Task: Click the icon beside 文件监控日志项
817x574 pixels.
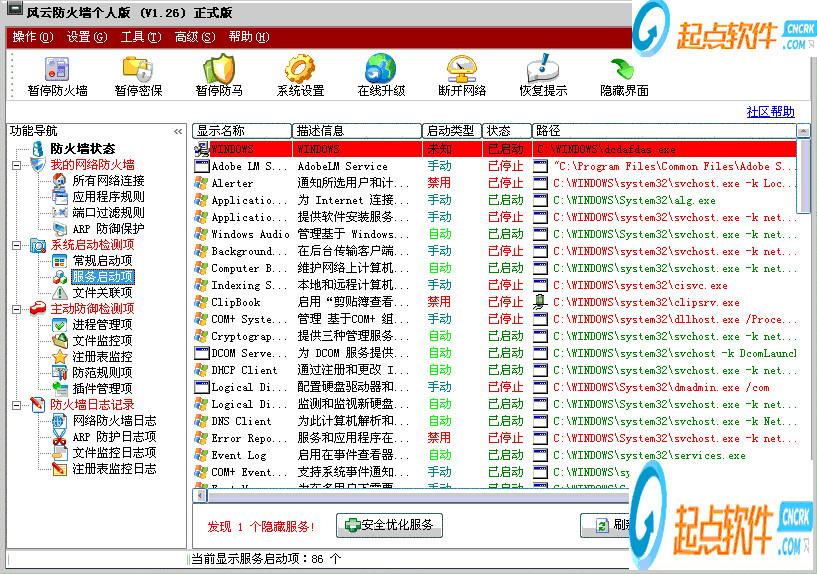Action: pos(59,453)
